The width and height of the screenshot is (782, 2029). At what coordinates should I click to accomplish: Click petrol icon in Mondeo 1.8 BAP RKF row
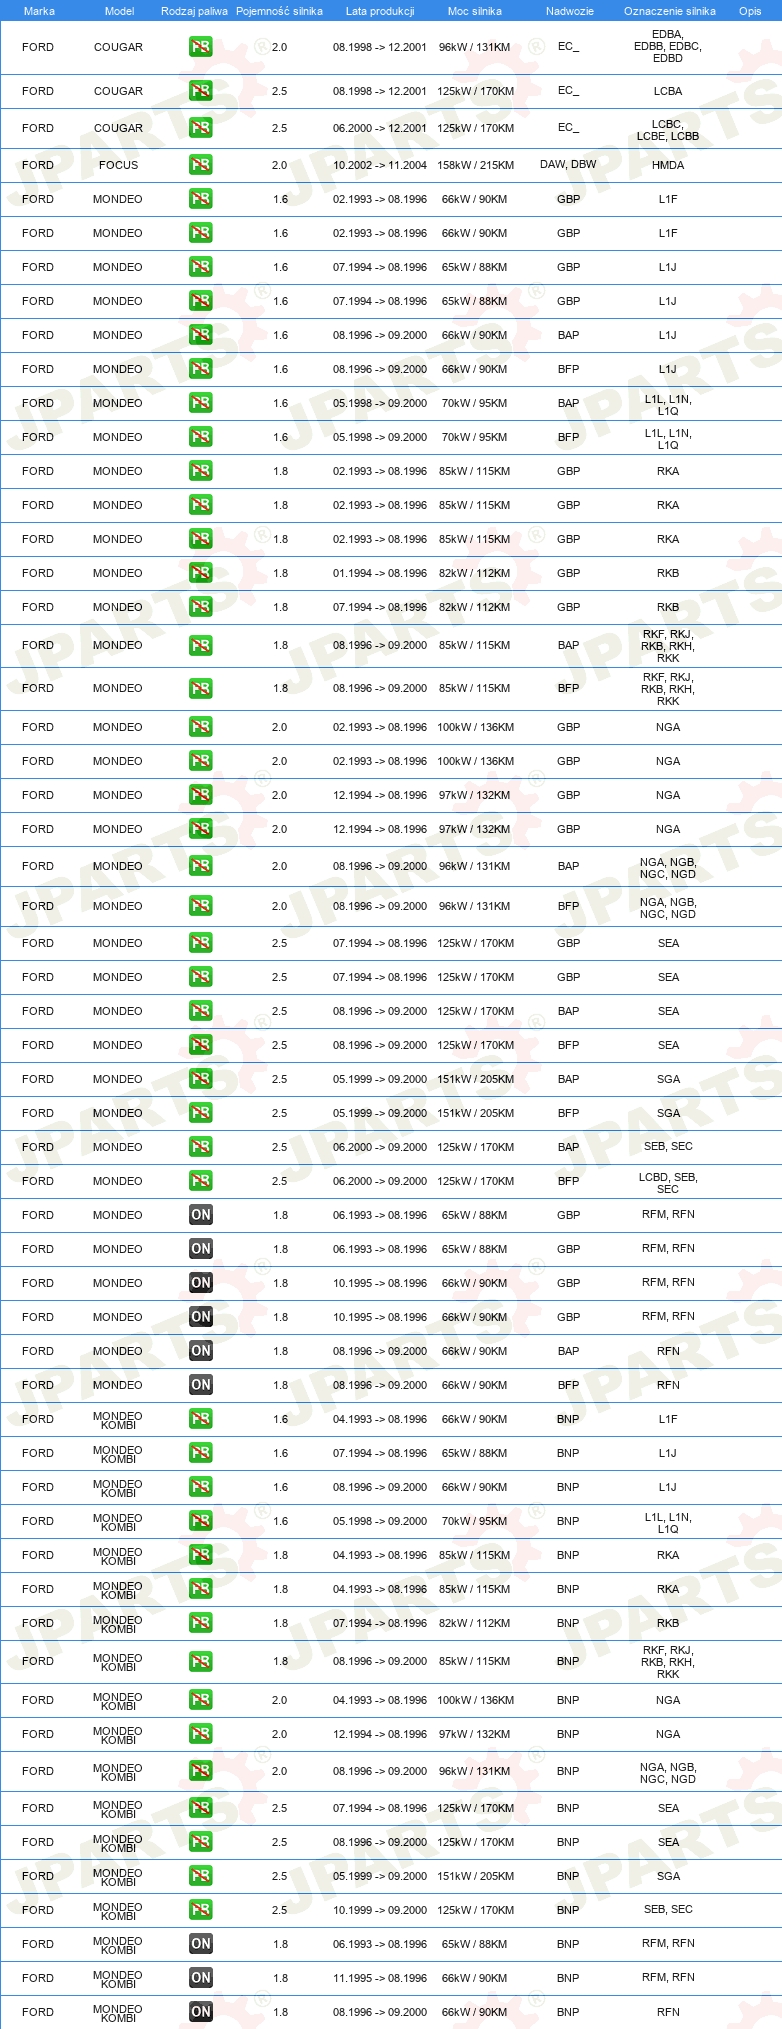201,645
